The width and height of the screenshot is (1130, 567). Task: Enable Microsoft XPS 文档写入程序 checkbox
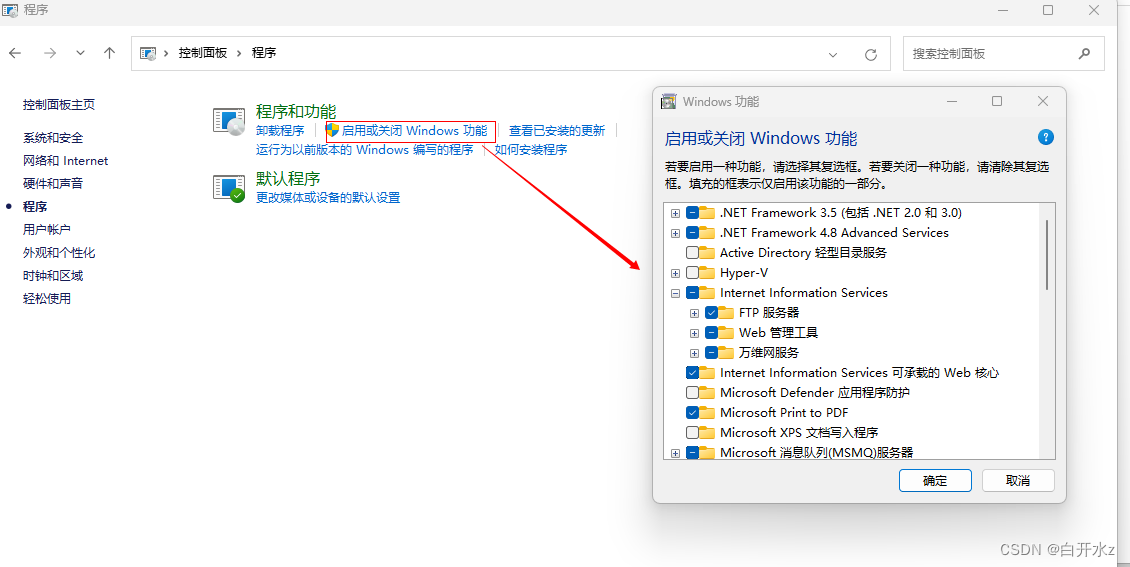[x=692, y=433]
